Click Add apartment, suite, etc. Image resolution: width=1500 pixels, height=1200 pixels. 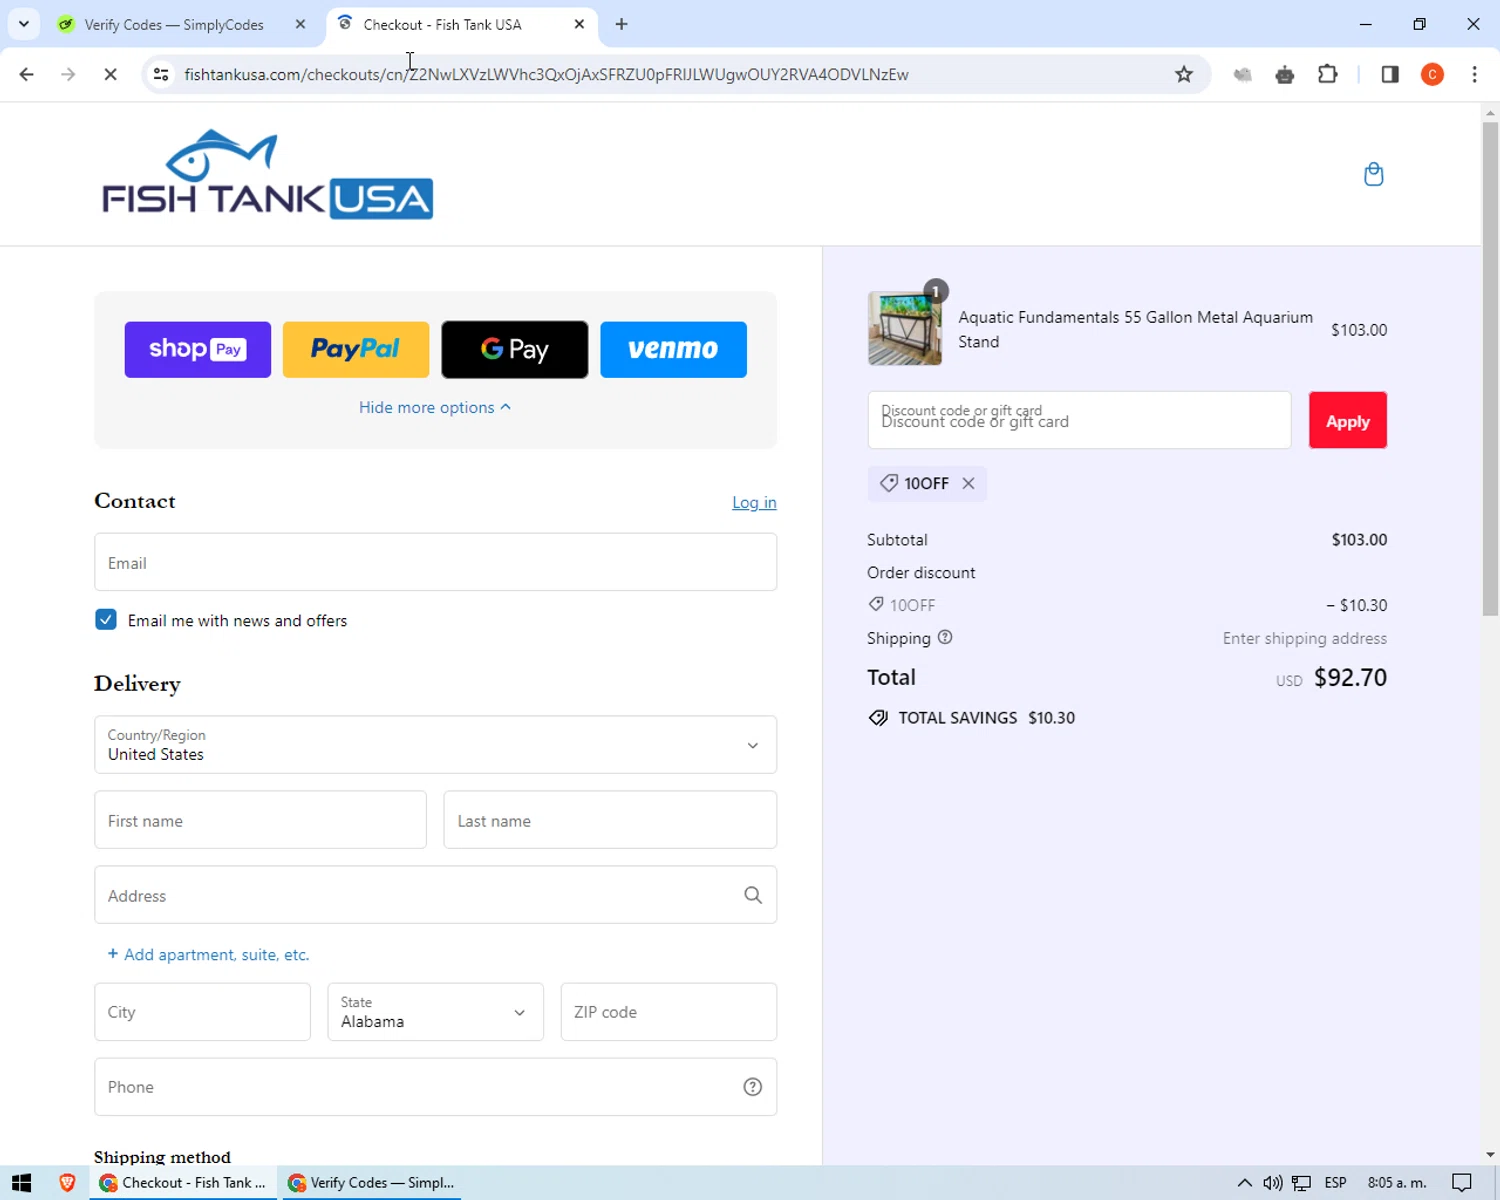tap(208, 954)
